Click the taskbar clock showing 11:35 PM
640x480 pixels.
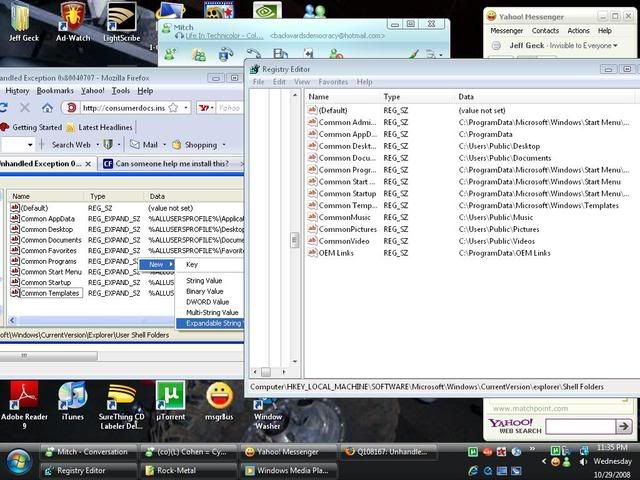coord(612,448)
